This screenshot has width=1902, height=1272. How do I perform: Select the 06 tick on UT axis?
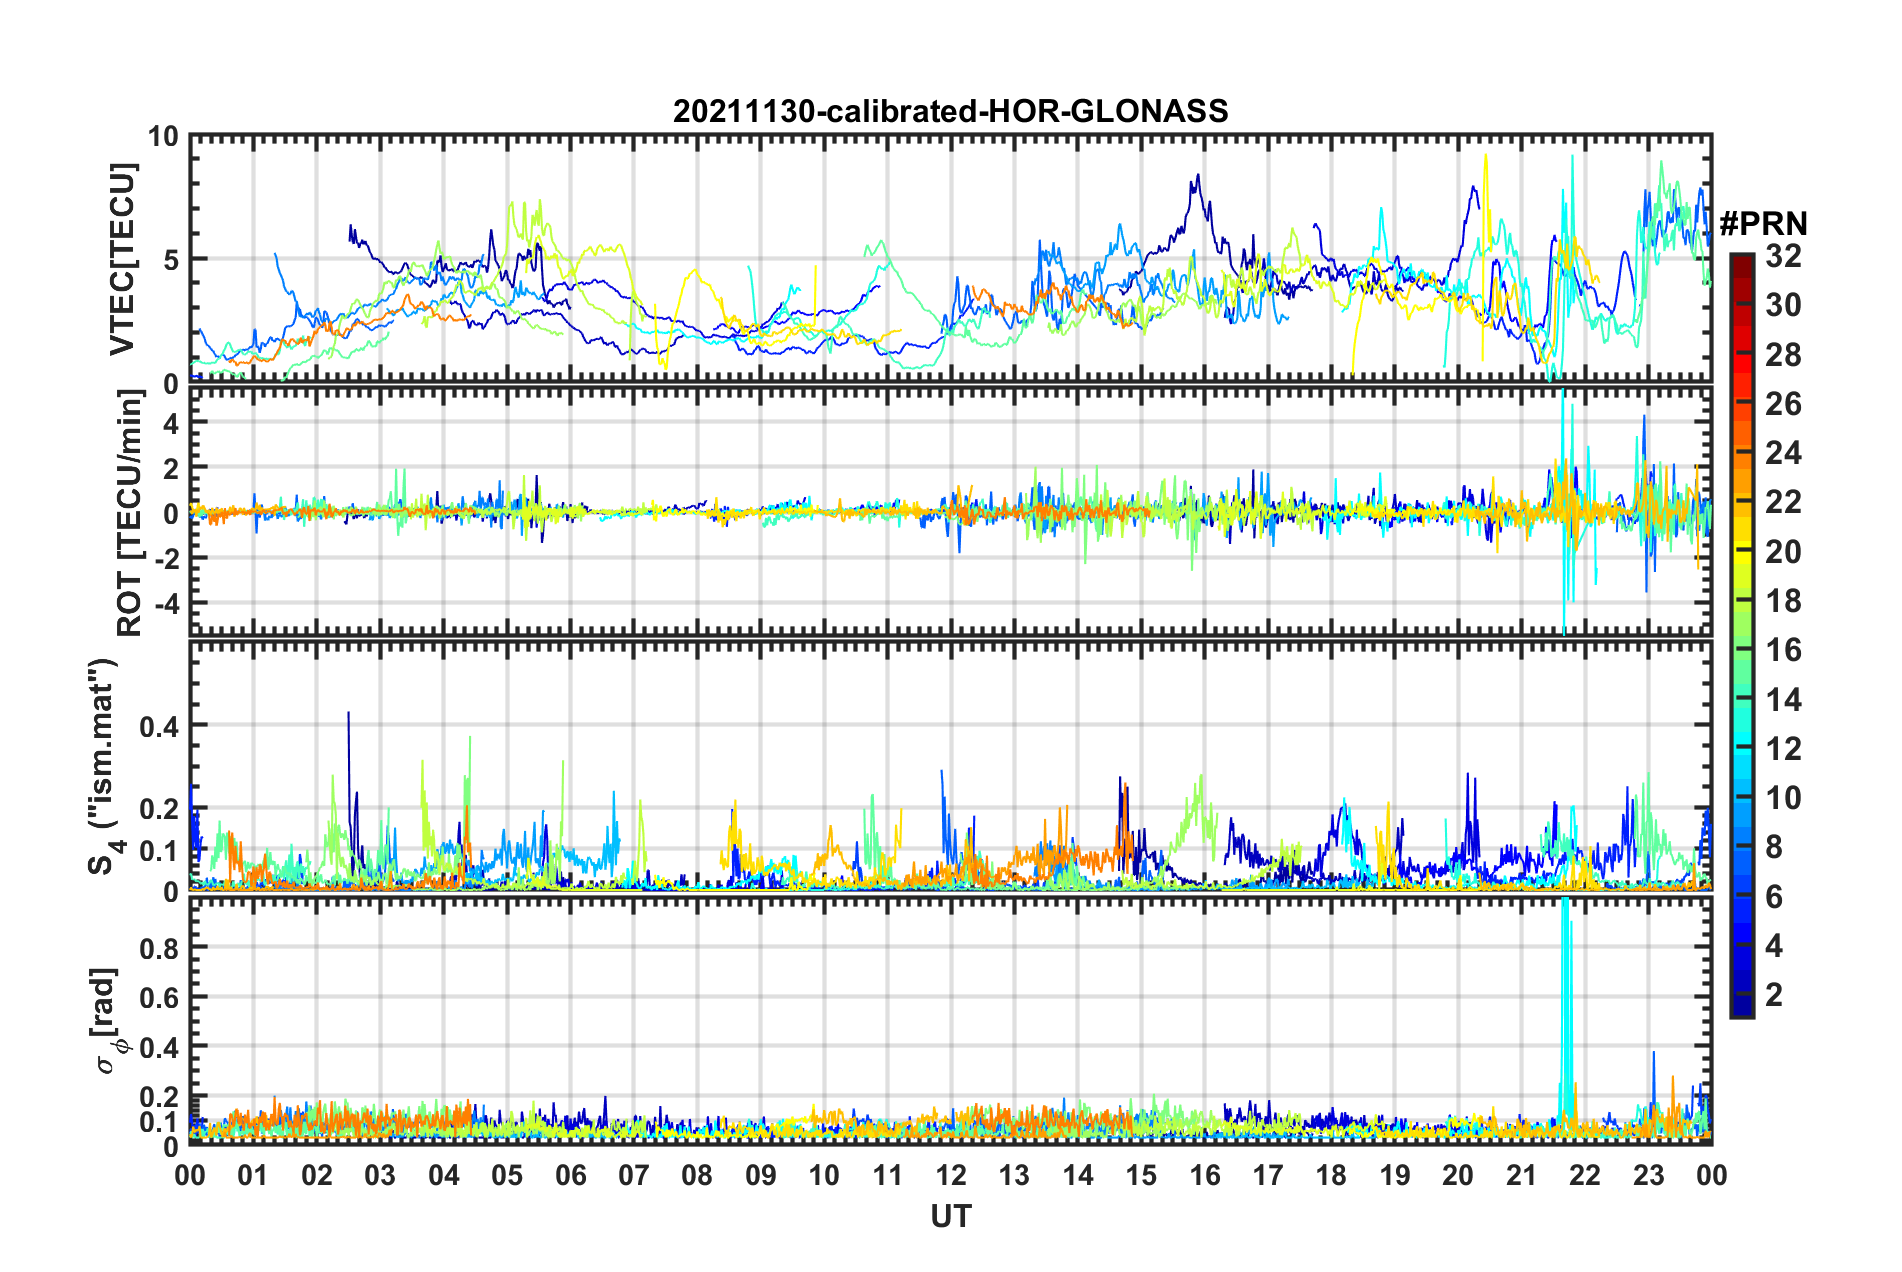(570, 1176)
